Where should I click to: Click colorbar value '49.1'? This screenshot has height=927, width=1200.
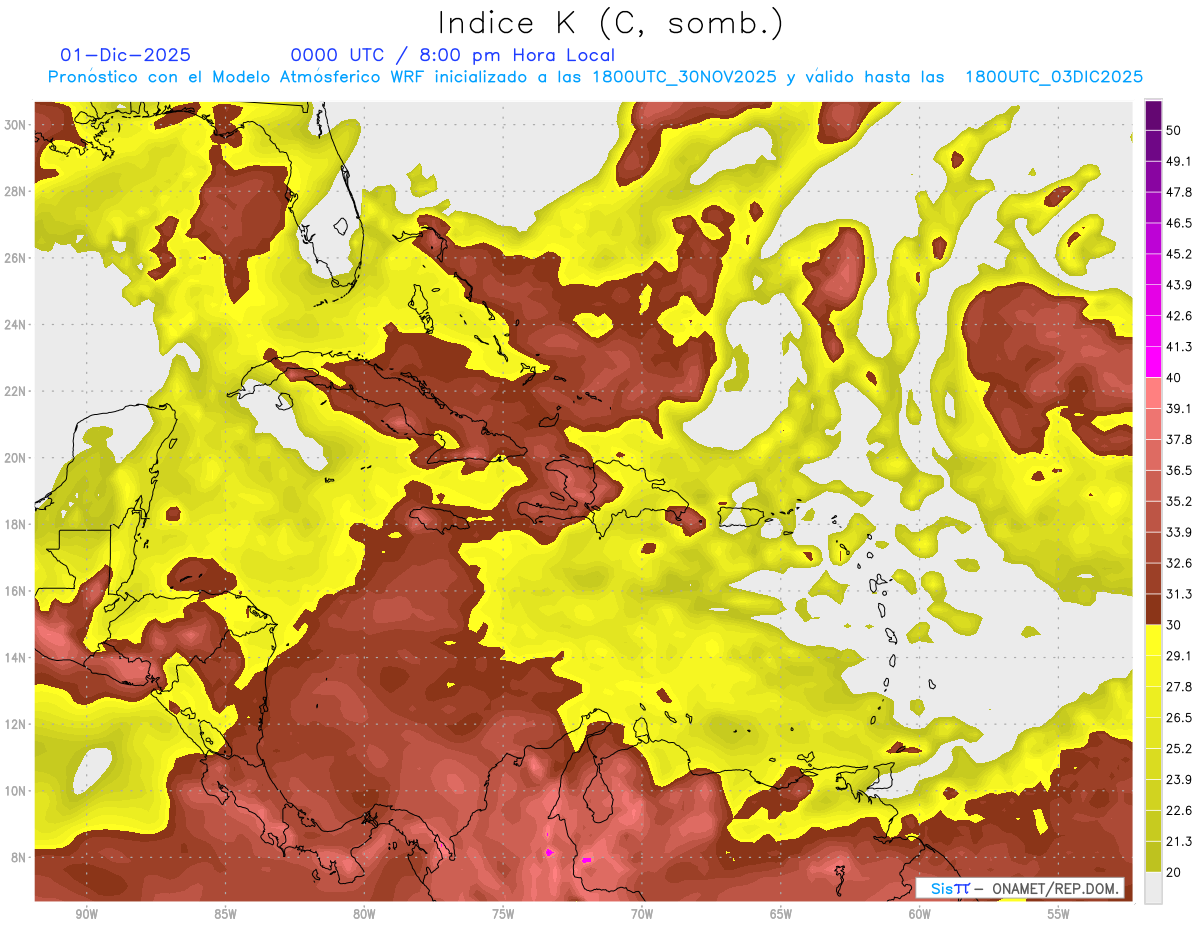(1178, 161)
